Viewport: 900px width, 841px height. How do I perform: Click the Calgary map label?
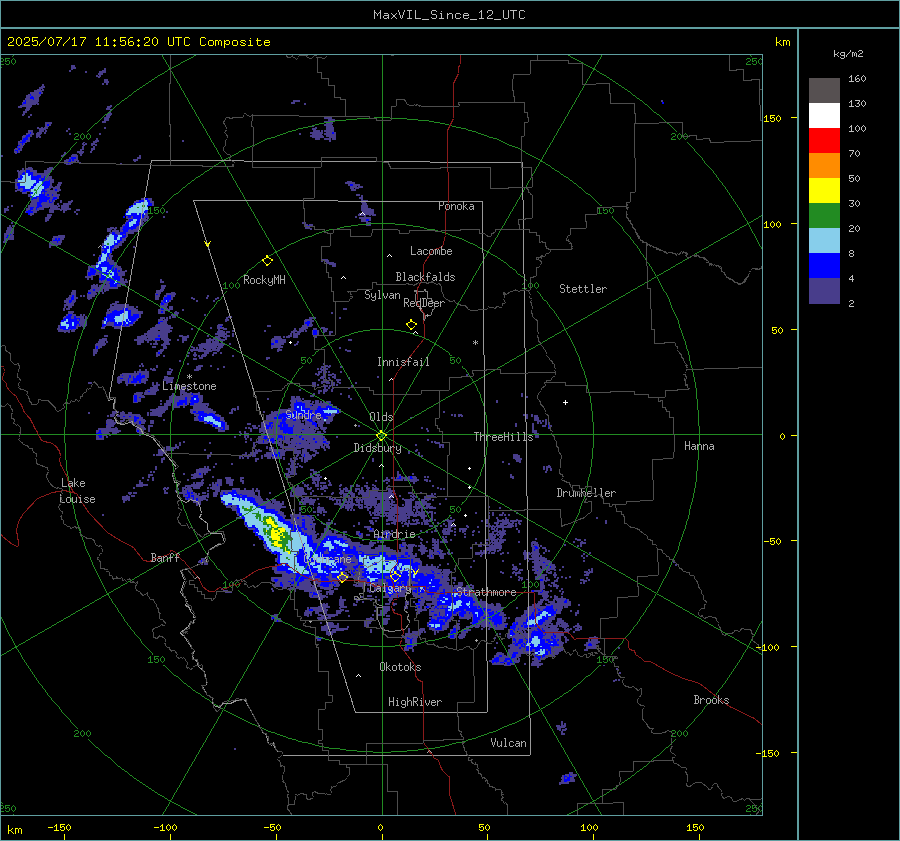(390, 588)
